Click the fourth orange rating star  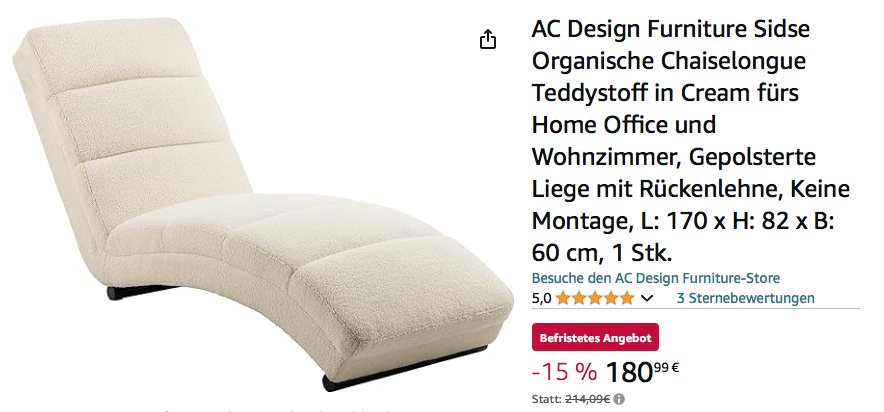click(611, 298)
